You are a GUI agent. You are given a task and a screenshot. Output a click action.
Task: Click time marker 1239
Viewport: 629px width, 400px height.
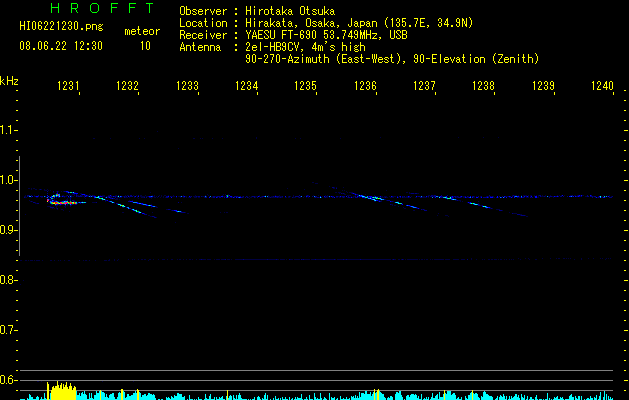click(544, 86)
